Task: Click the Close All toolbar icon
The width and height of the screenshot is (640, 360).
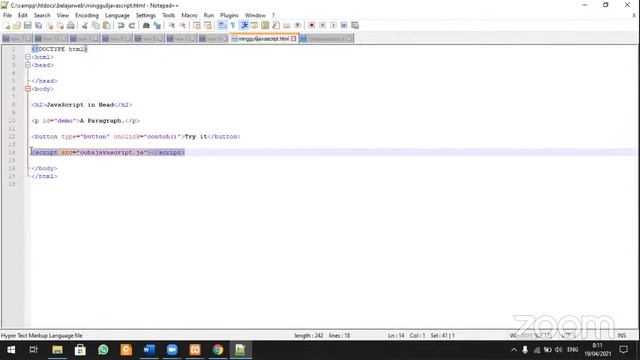Action: (60, 25)
